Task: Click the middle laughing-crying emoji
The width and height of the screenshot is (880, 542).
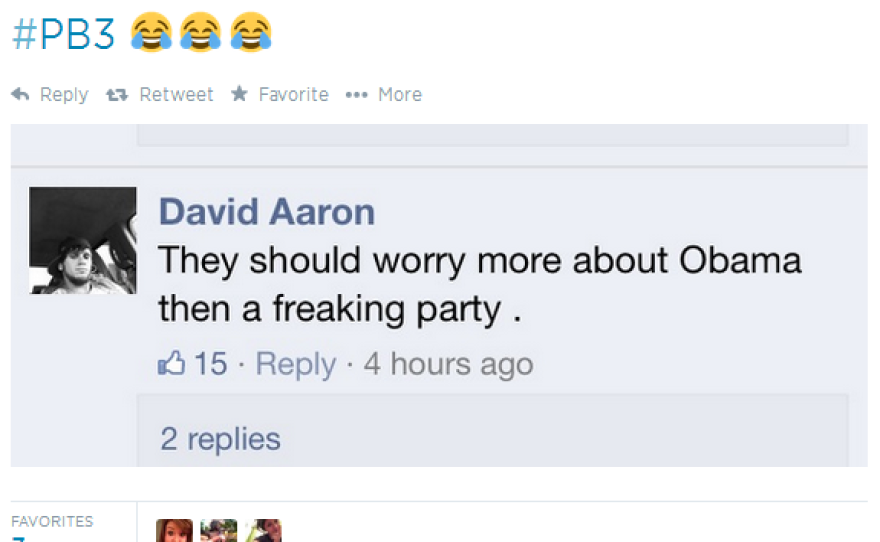Action: (201, 32)
